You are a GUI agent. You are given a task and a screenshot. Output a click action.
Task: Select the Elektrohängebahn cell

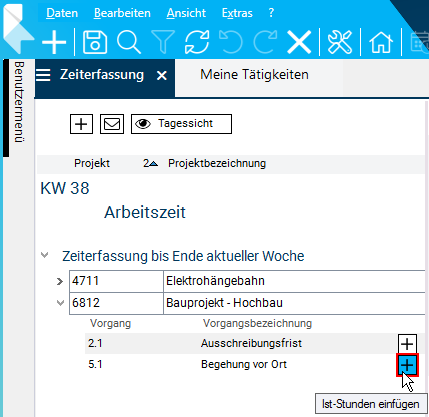pos(294,281)
